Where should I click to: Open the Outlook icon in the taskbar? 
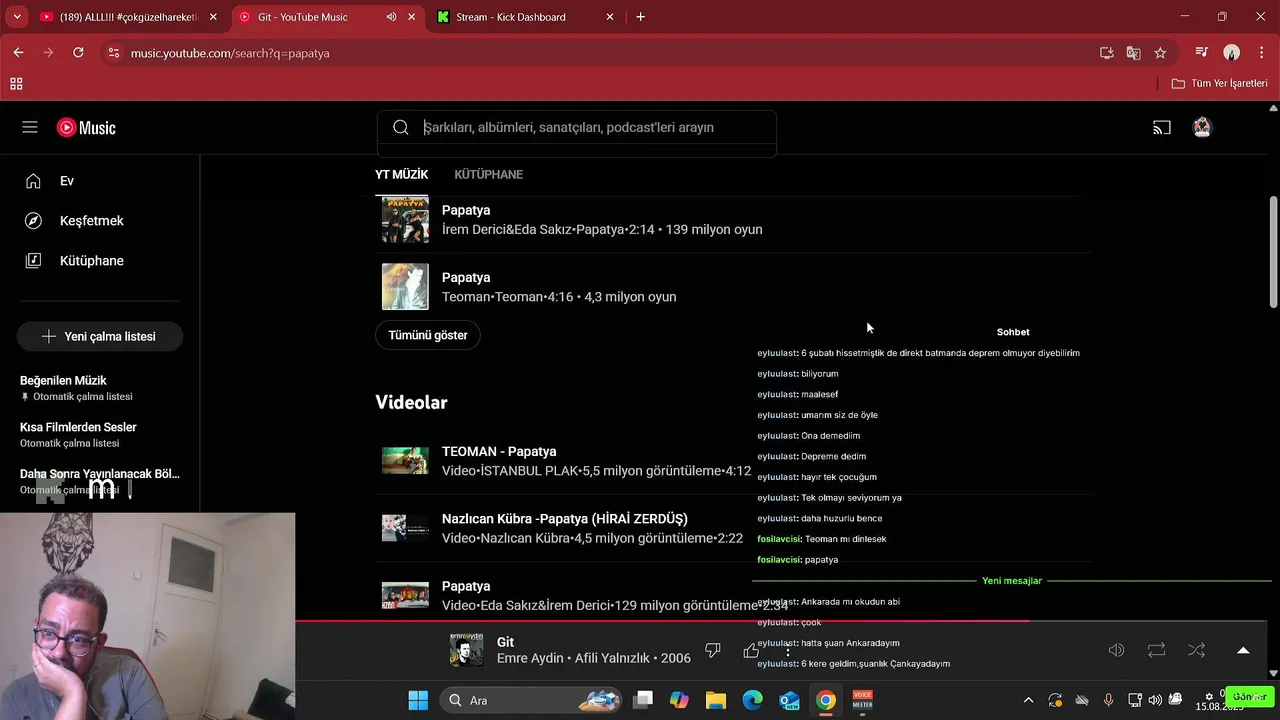point(789,700)
